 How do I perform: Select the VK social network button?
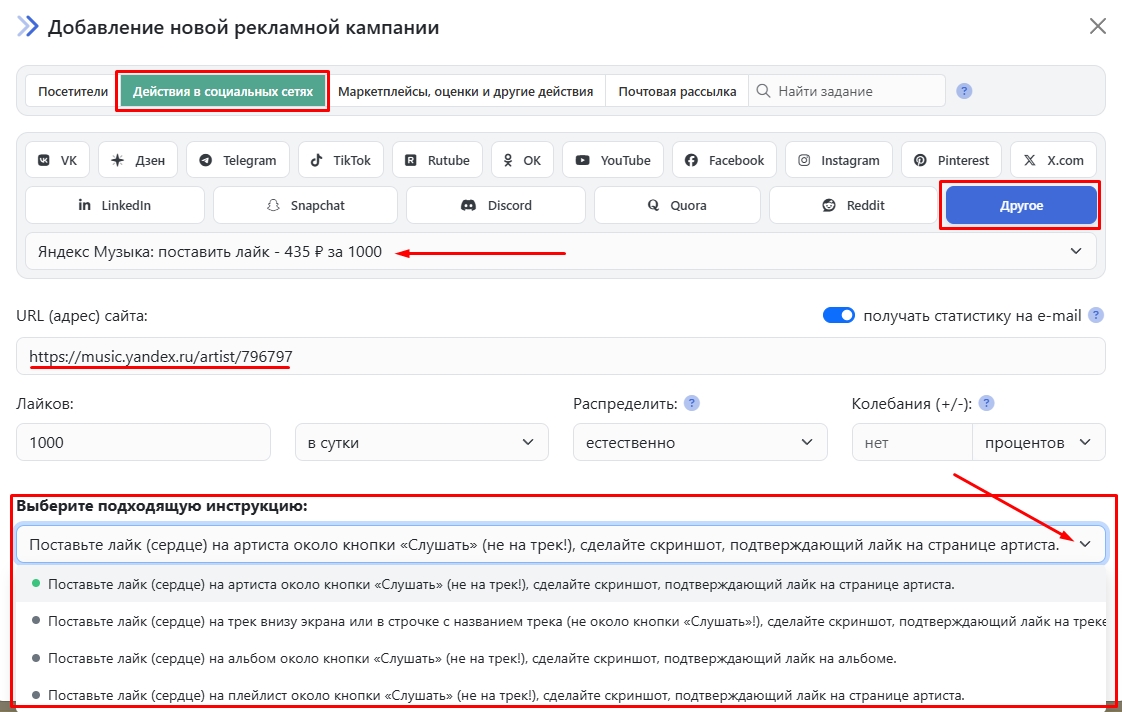[57, 160]
